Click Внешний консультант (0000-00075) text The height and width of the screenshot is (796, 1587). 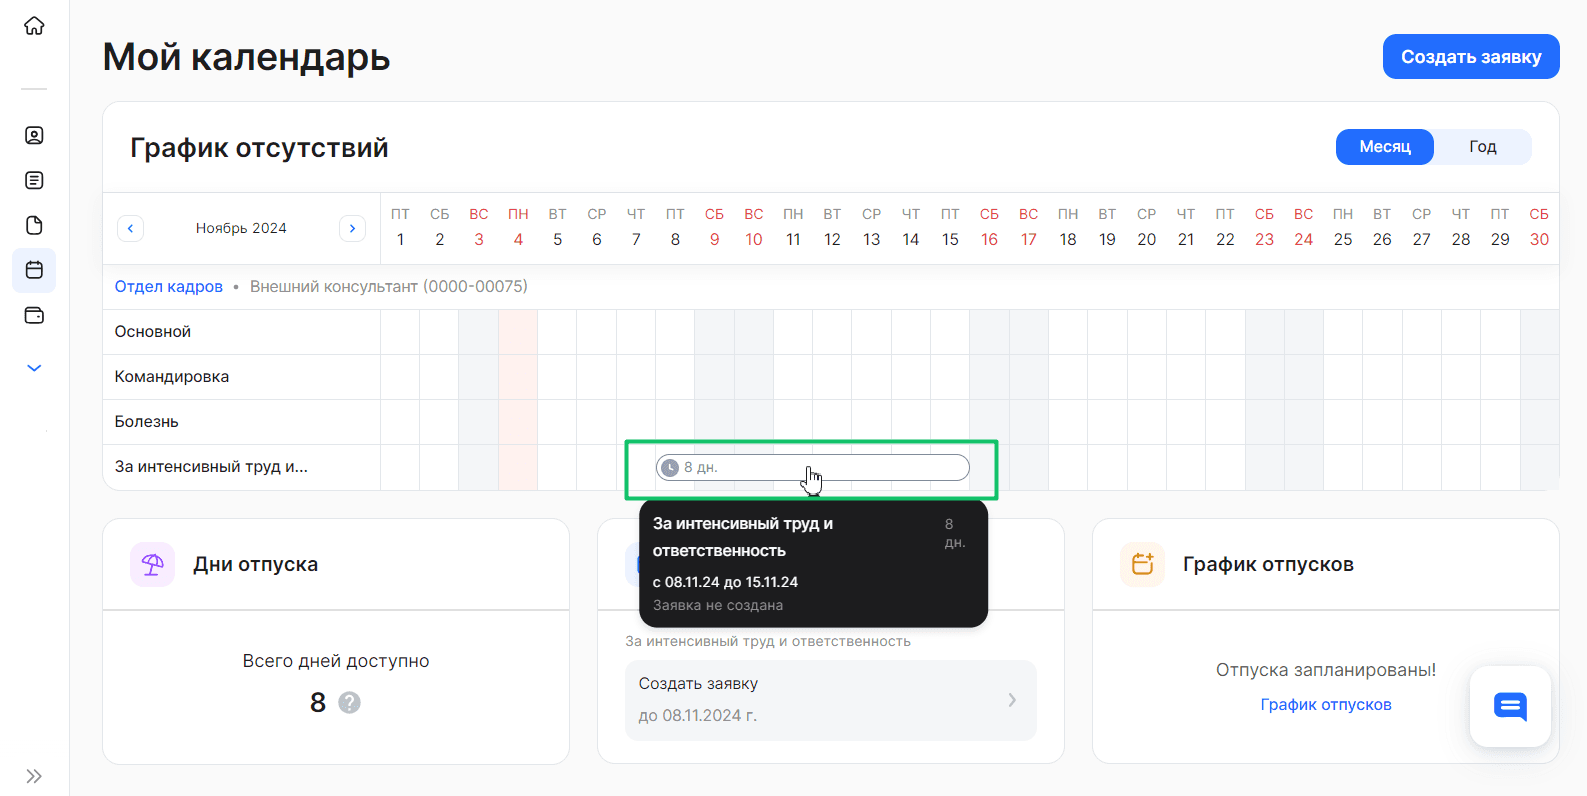(389, 286)
